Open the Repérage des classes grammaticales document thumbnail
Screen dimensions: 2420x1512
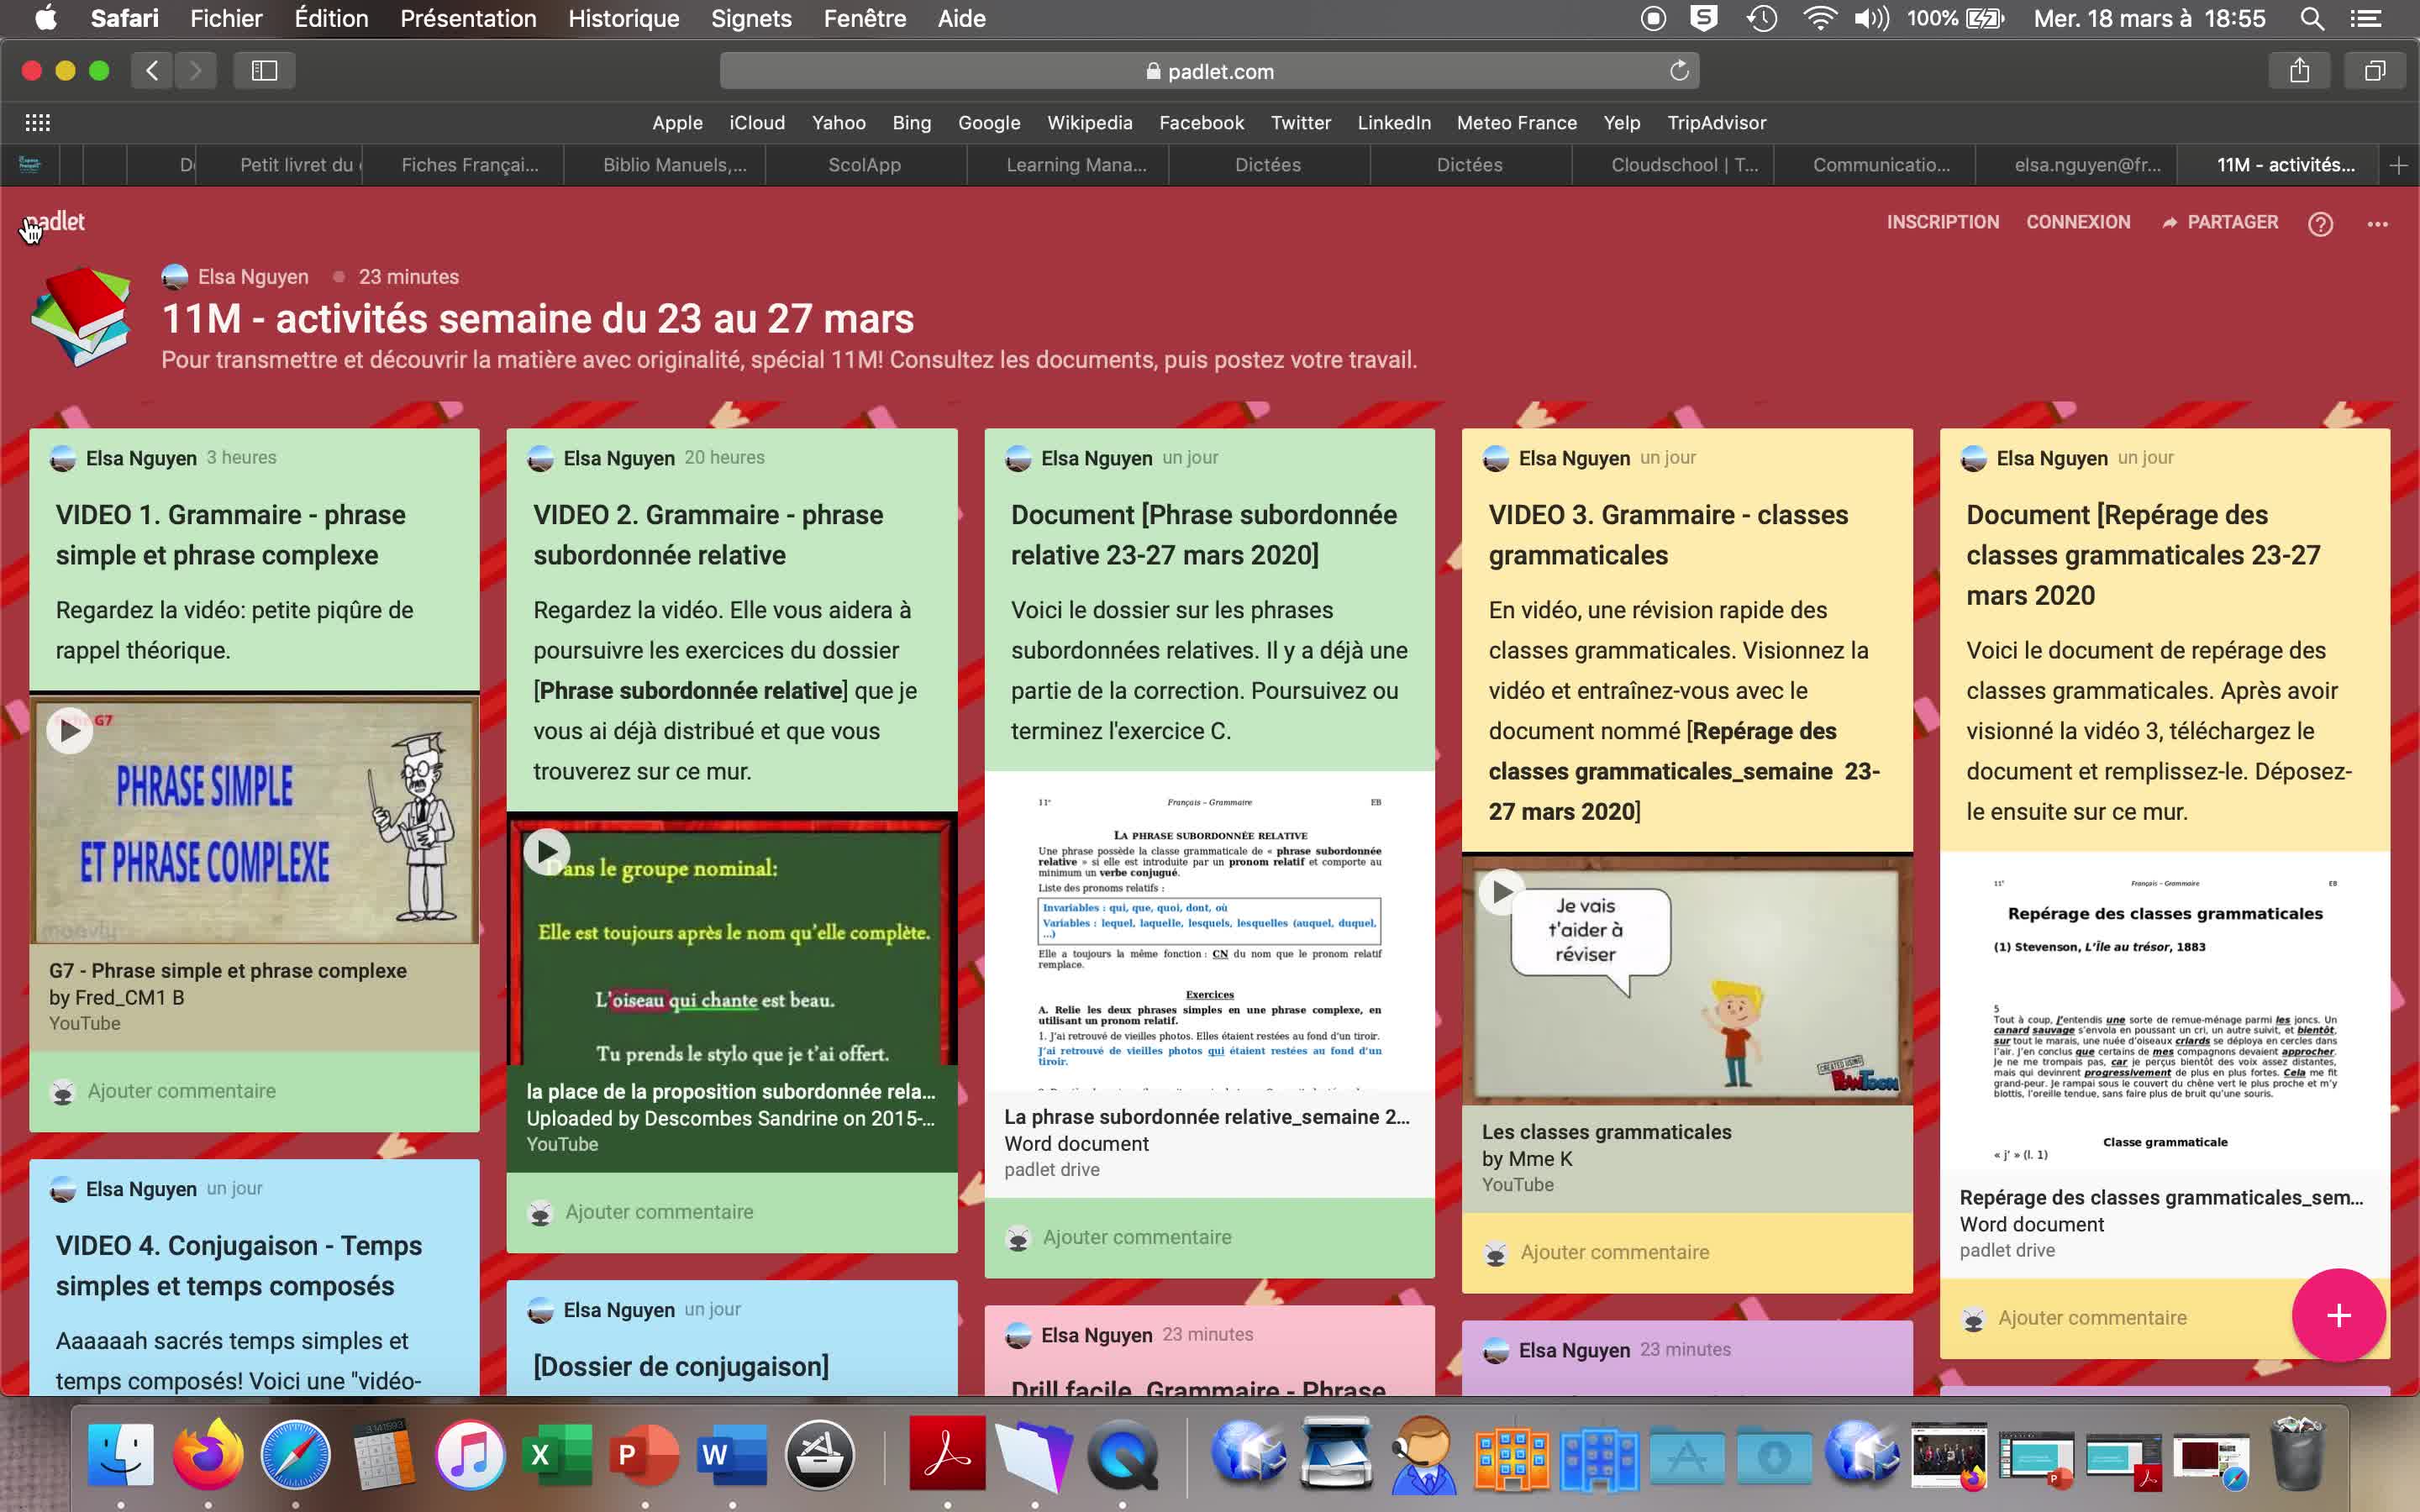click(2164, 1010)
